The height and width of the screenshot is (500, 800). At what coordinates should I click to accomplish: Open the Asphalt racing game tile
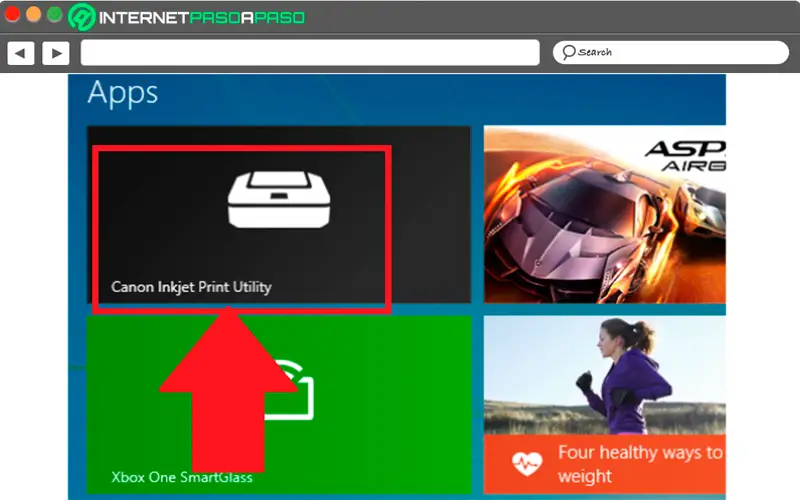605,215
